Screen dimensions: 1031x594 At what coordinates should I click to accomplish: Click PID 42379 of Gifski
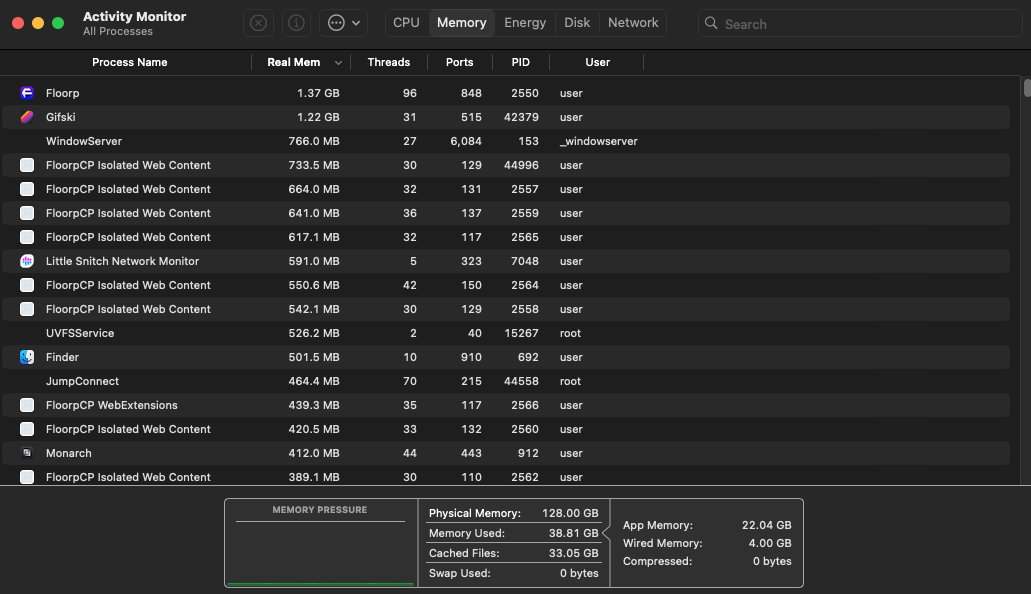(x=521, y=117)
